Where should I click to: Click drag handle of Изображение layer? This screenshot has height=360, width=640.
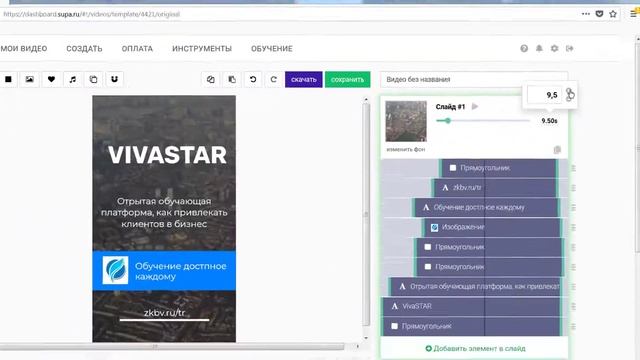(573, 227)
